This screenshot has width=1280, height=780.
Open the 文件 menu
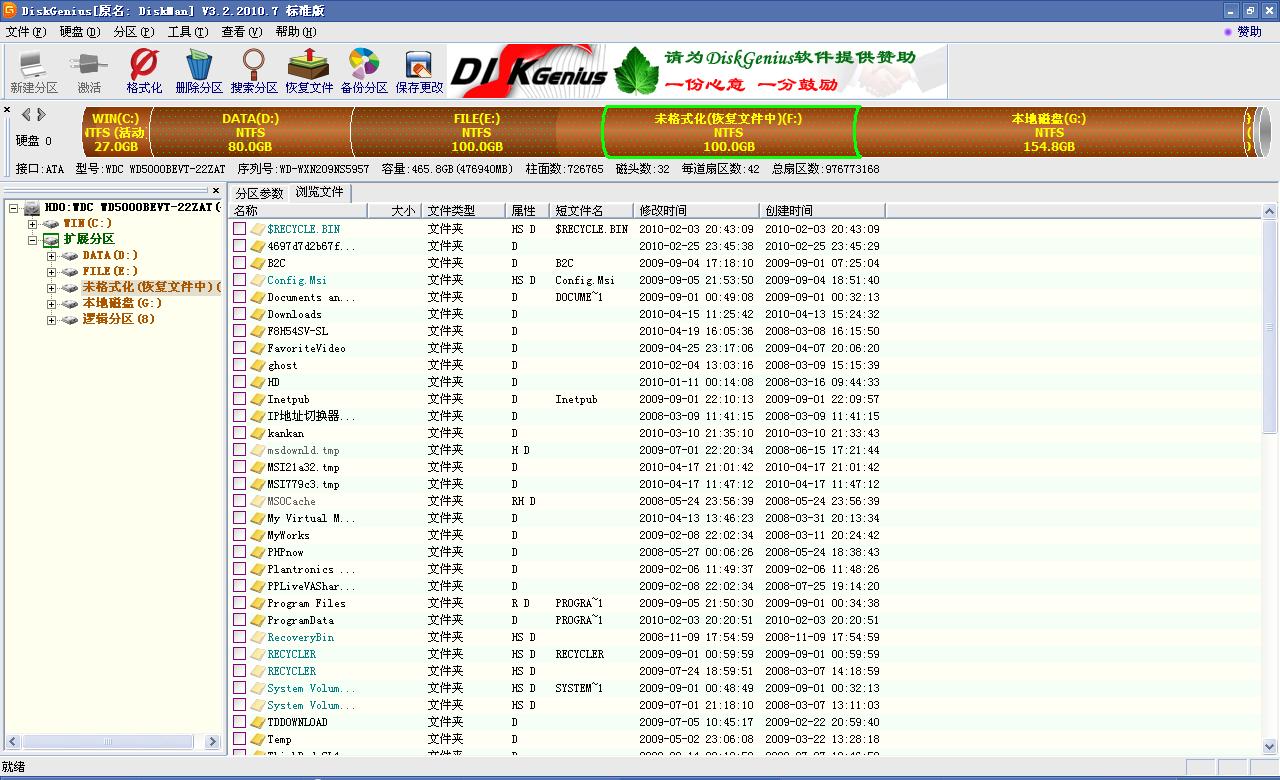[x=25, y=32]
